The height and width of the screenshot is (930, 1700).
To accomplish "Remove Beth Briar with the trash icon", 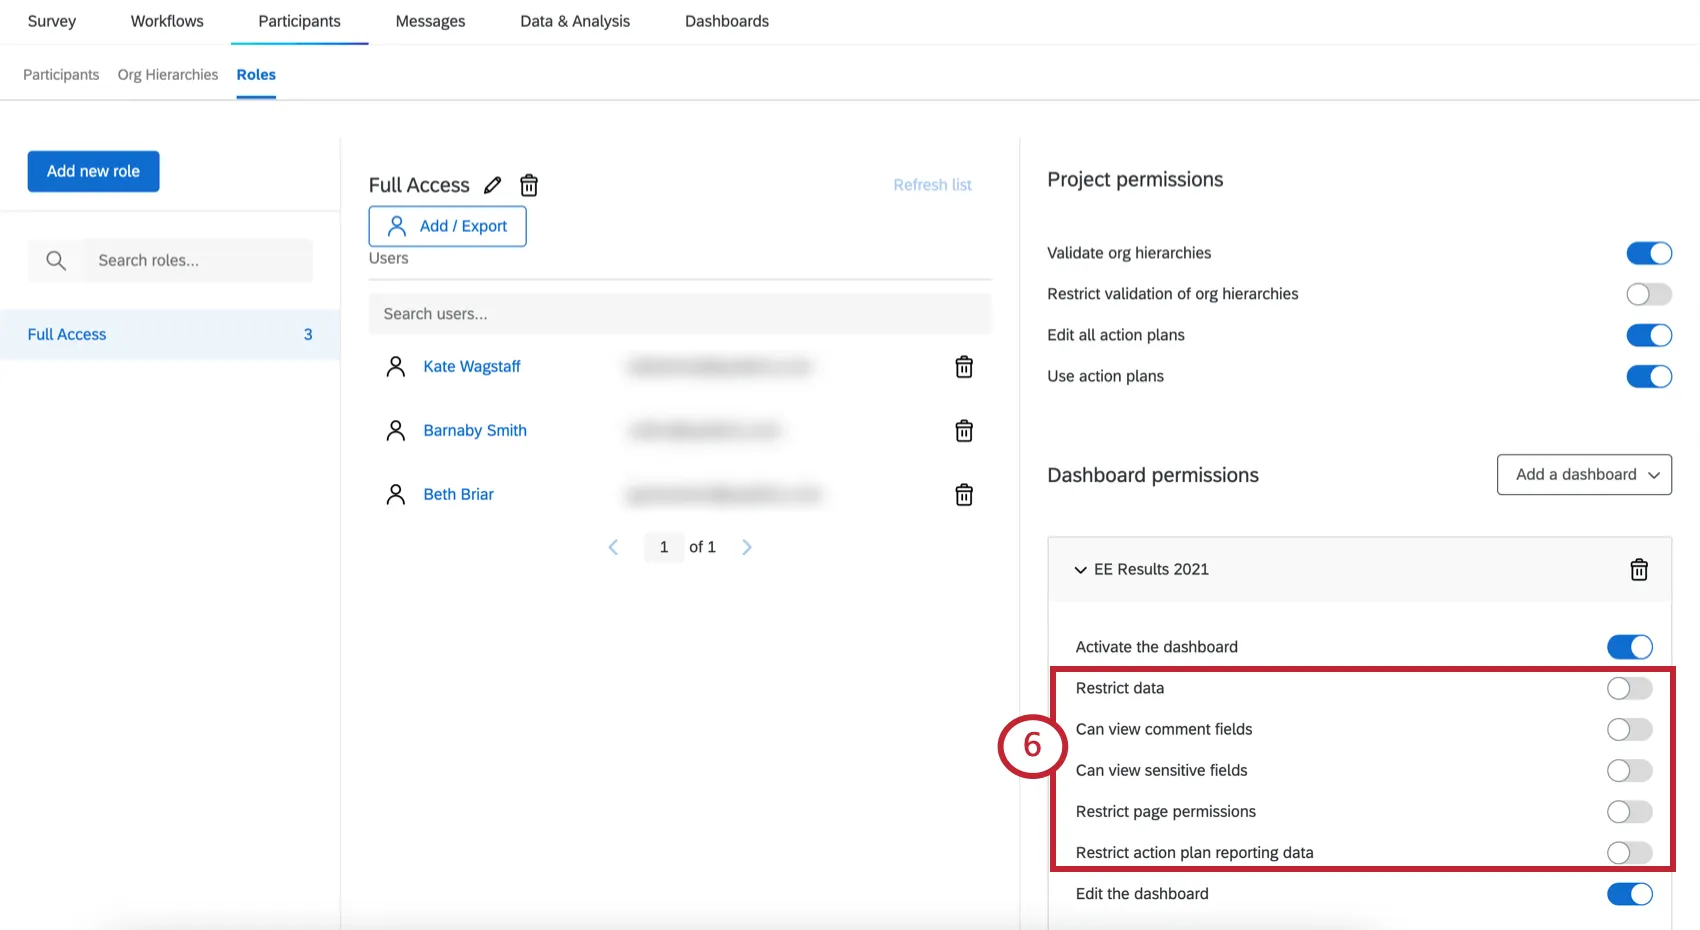I will point(963,494).
